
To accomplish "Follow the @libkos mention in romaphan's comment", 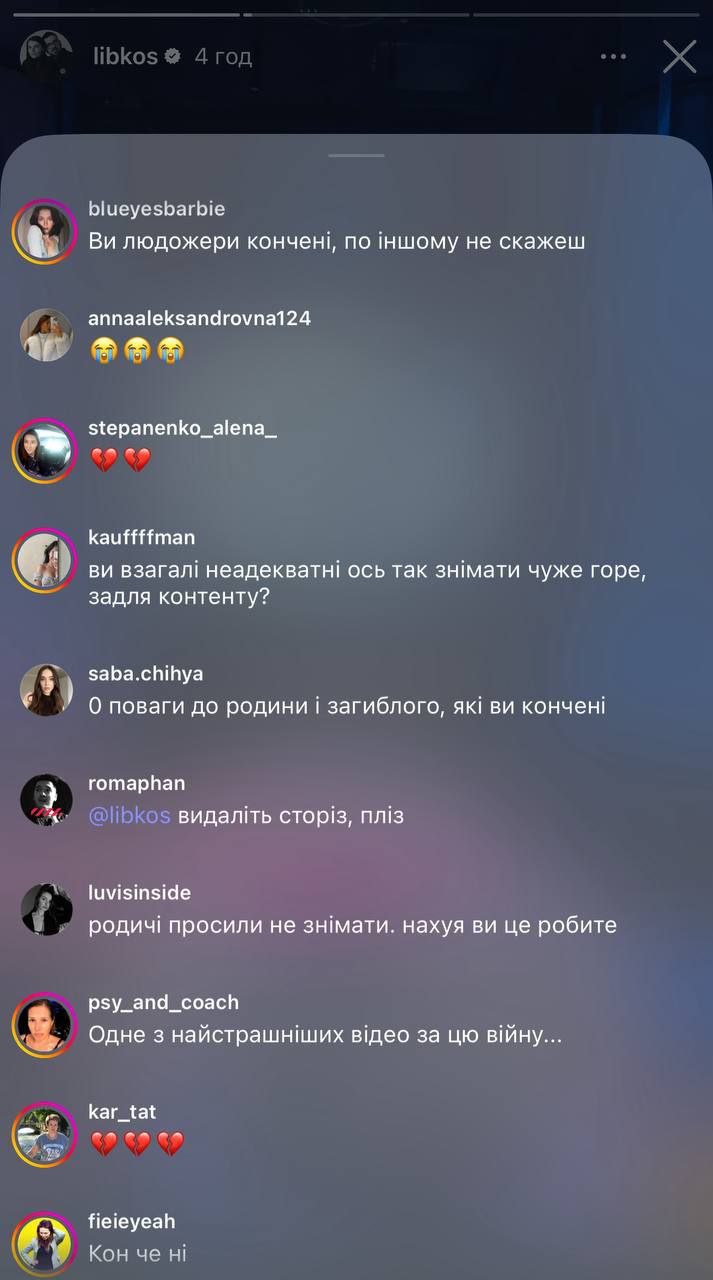I will [x=130, y=816].
